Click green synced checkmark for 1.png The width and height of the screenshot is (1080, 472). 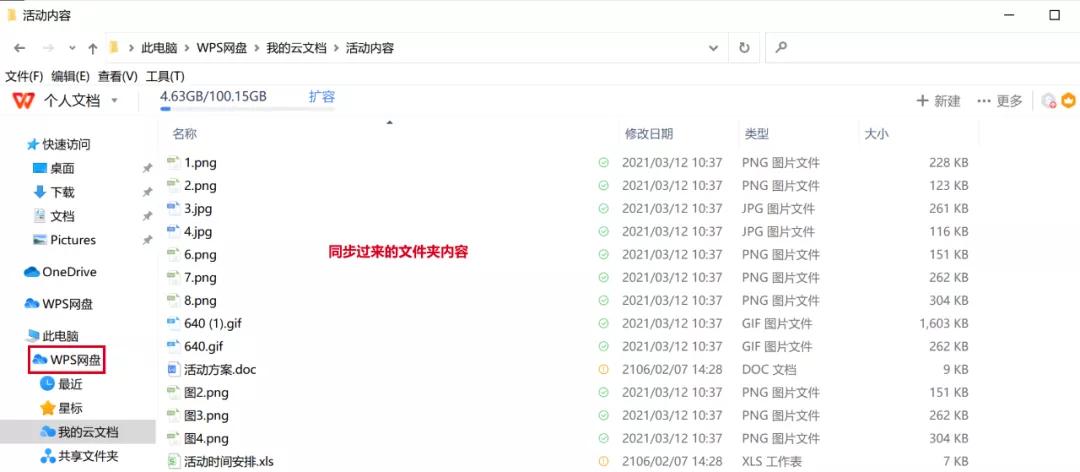603,163
